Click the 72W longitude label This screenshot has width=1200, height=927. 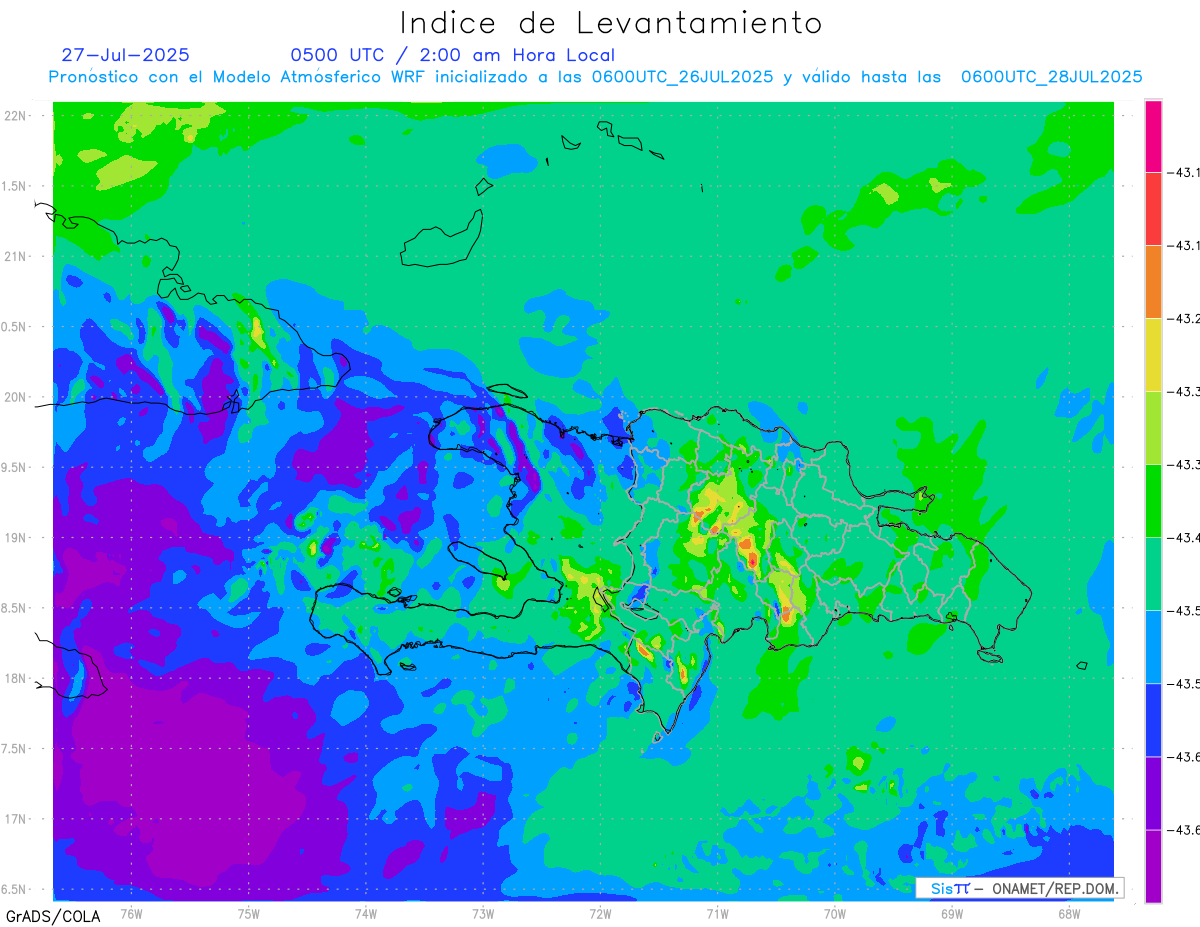coord(600,913)
